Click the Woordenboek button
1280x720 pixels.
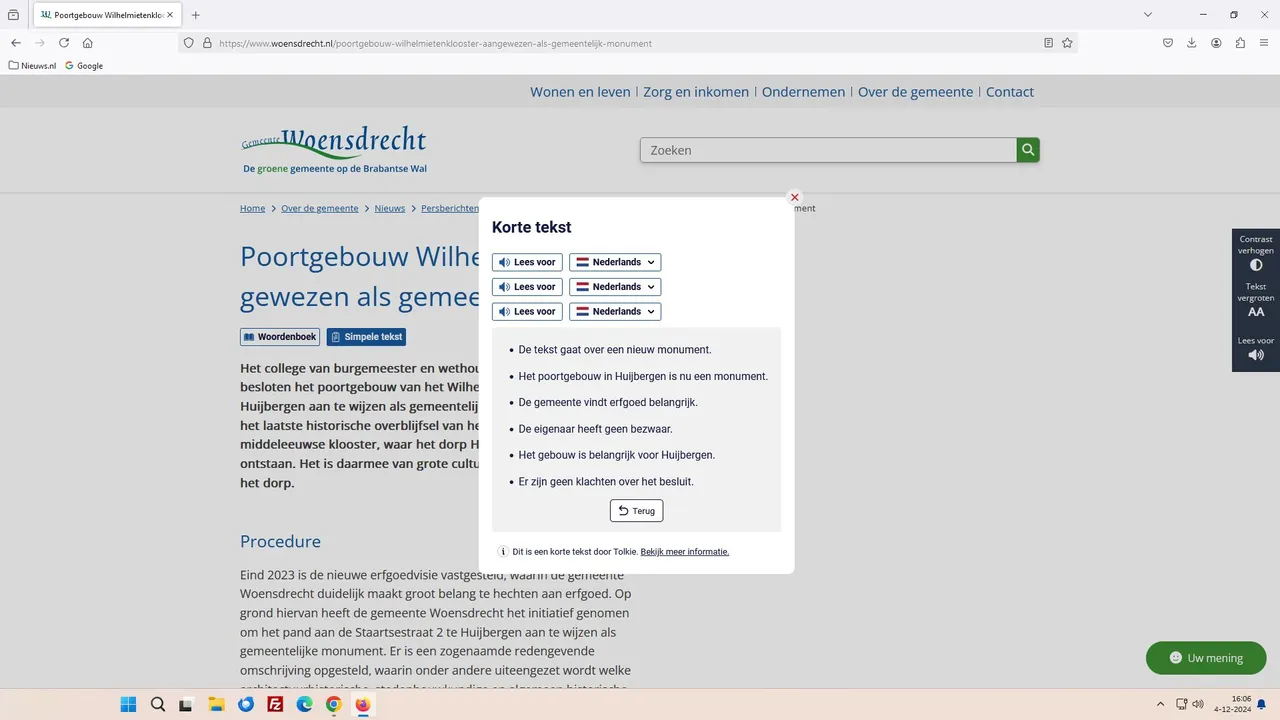tap(280, 337)
